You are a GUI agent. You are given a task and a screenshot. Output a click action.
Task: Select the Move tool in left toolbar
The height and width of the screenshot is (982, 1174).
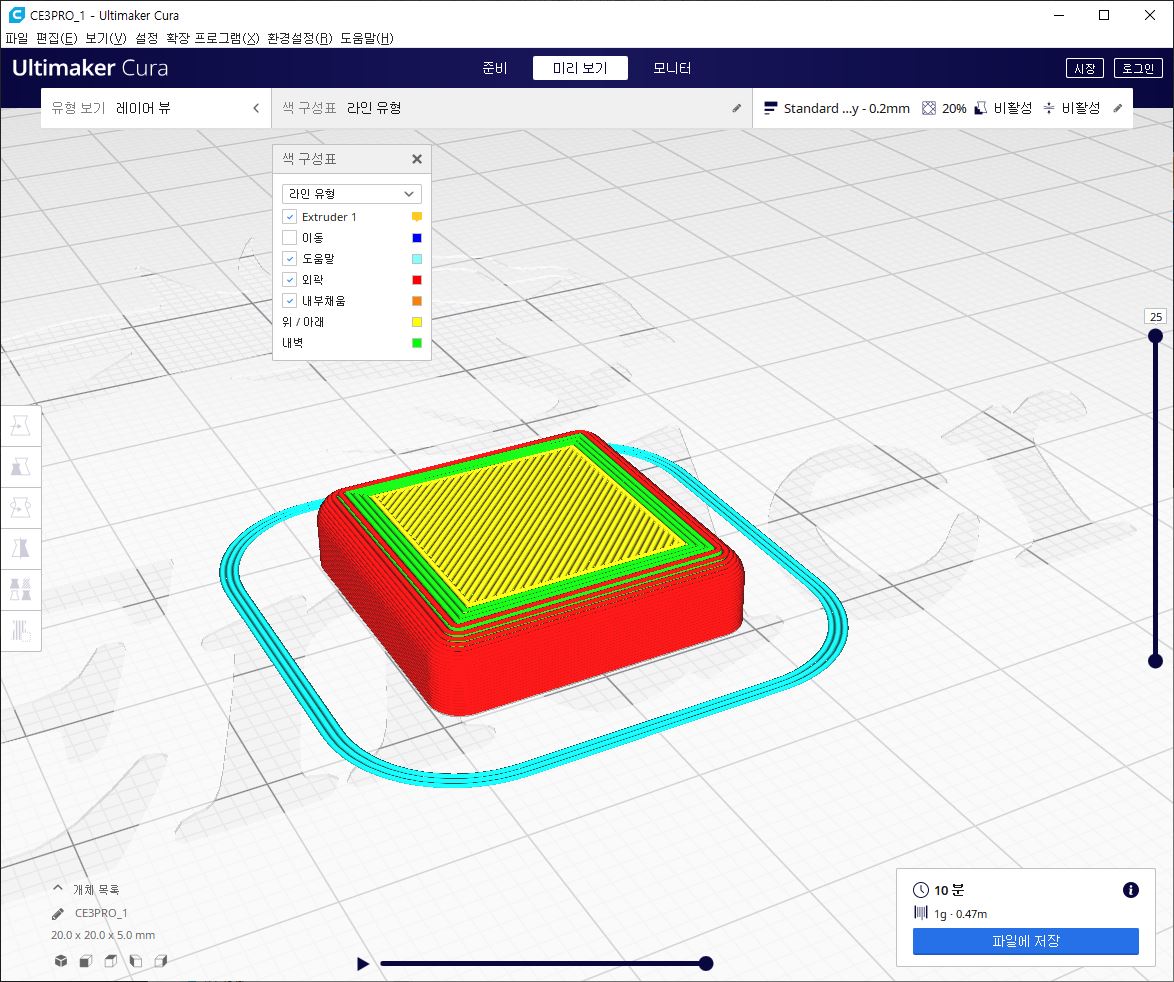20,426
